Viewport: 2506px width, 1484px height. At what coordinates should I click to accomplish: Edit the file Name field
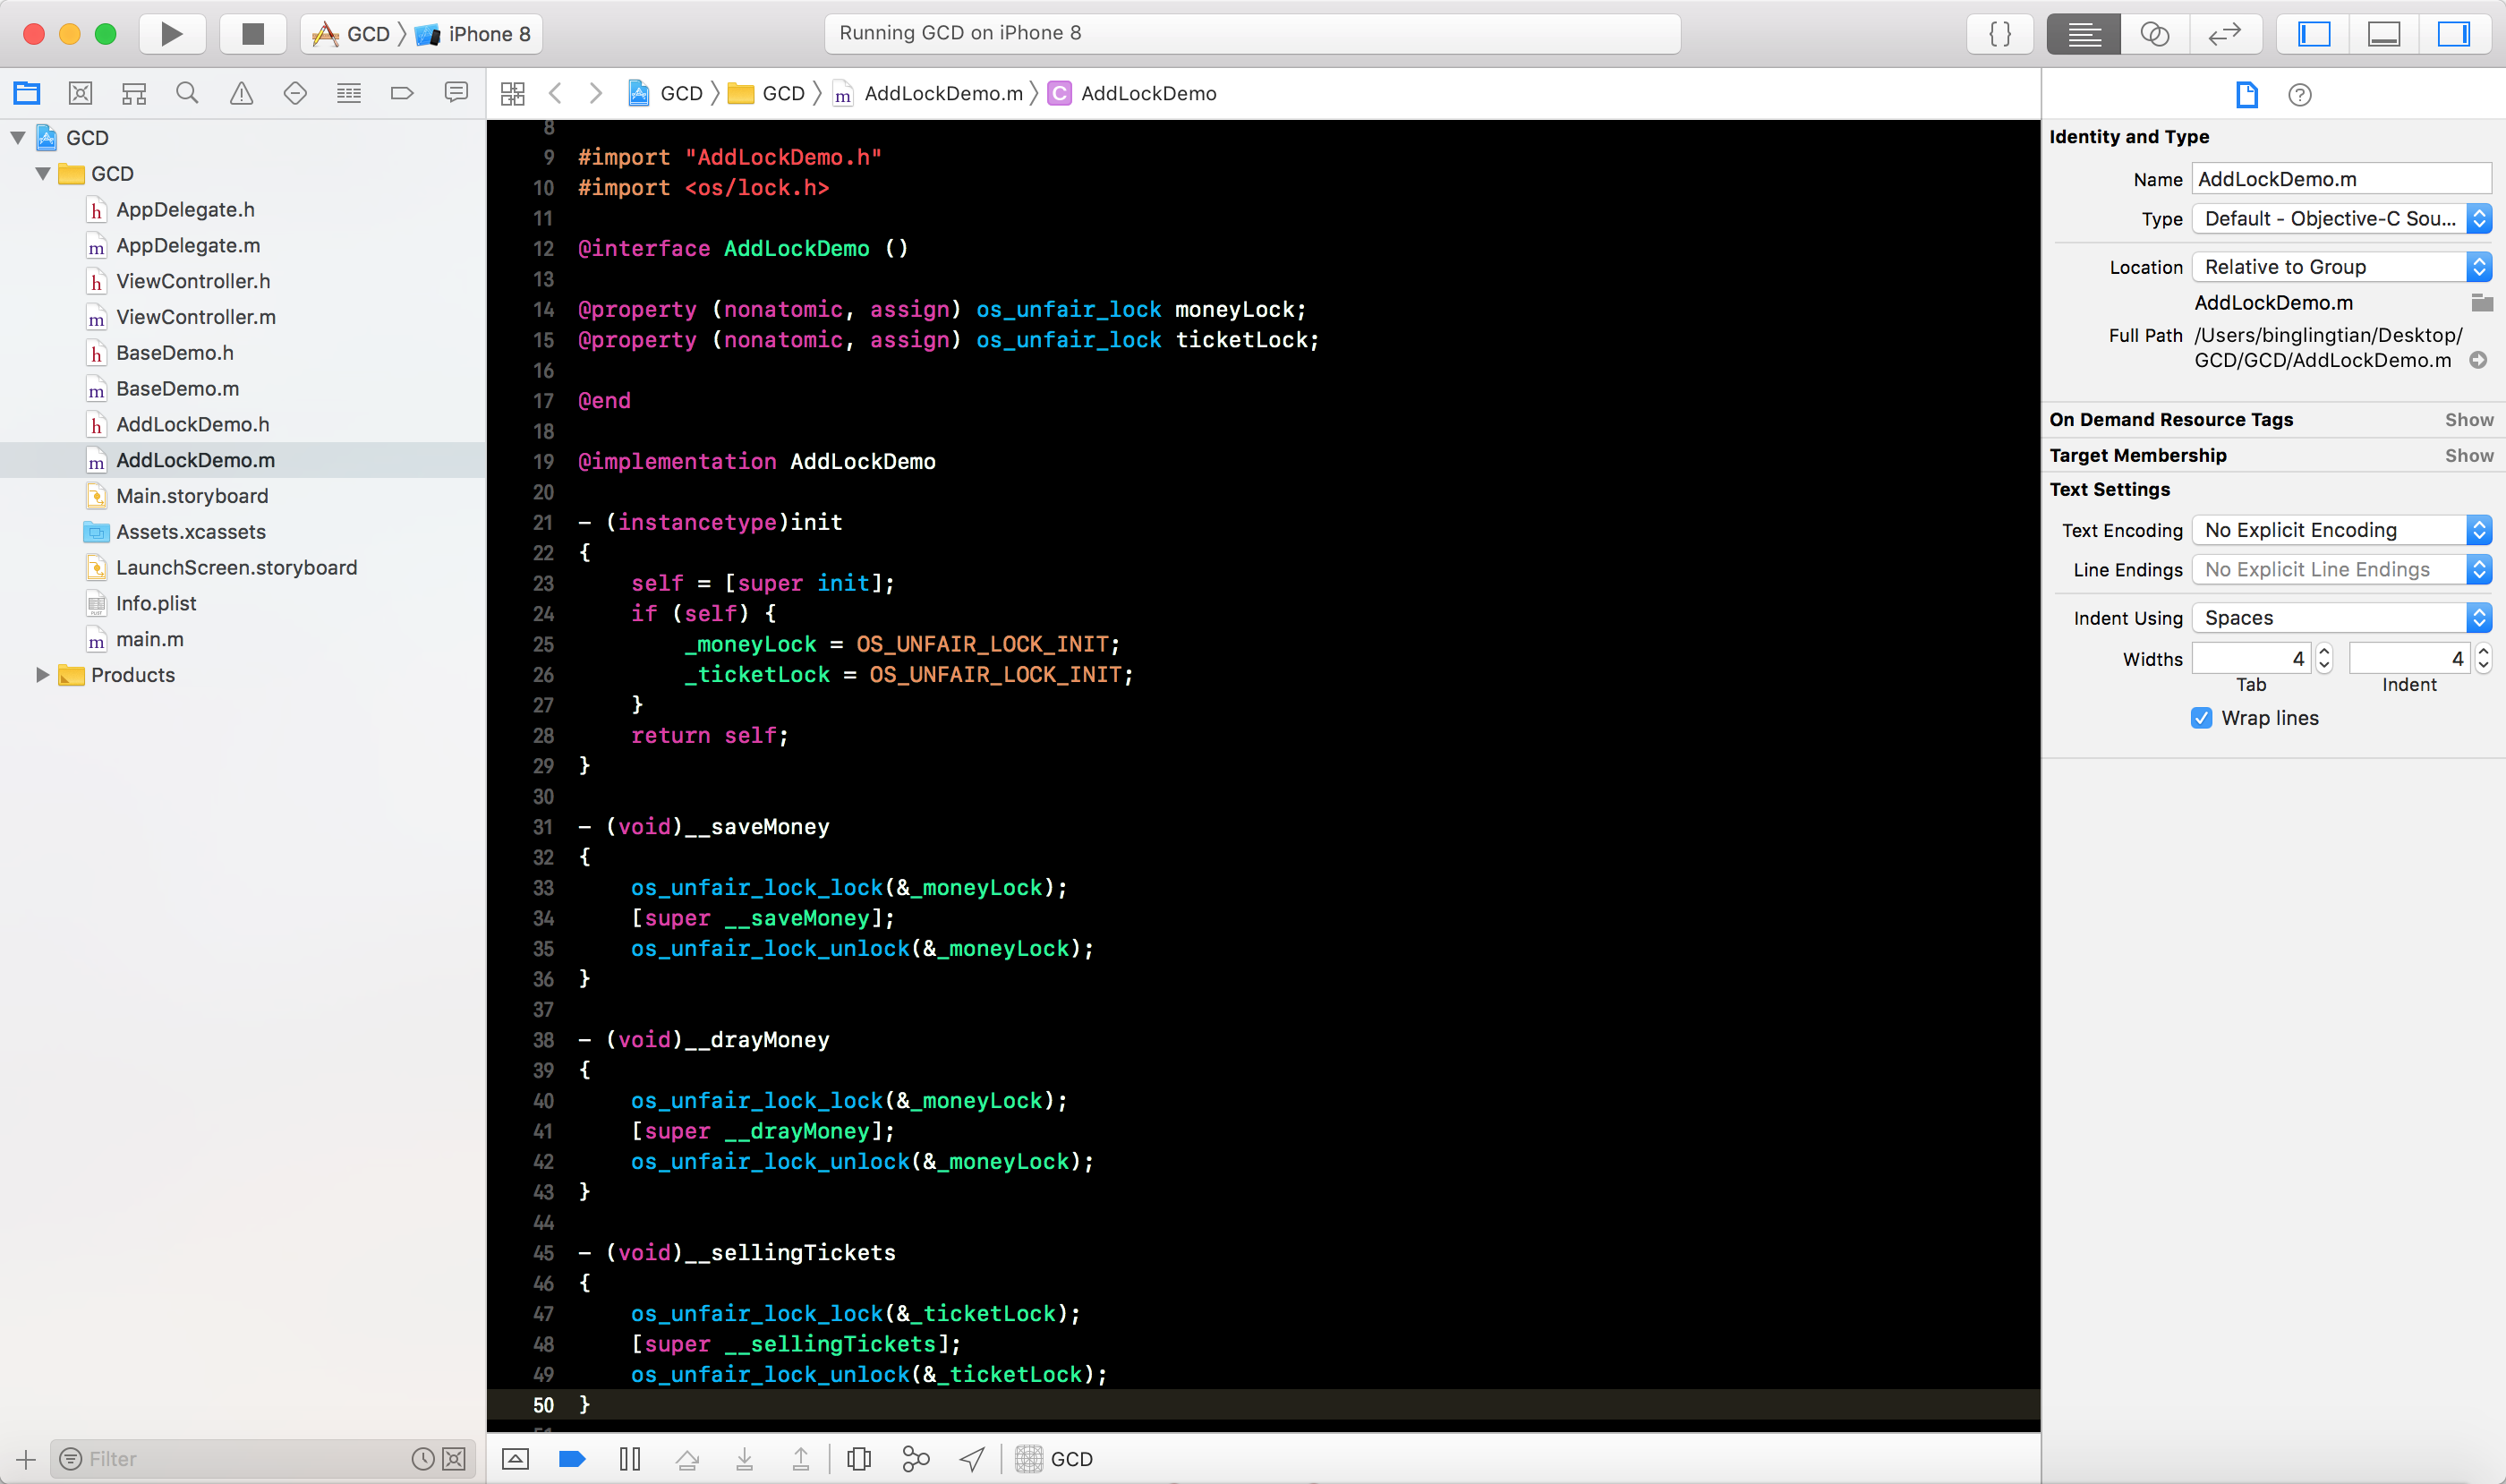(x=2341, y=179)
